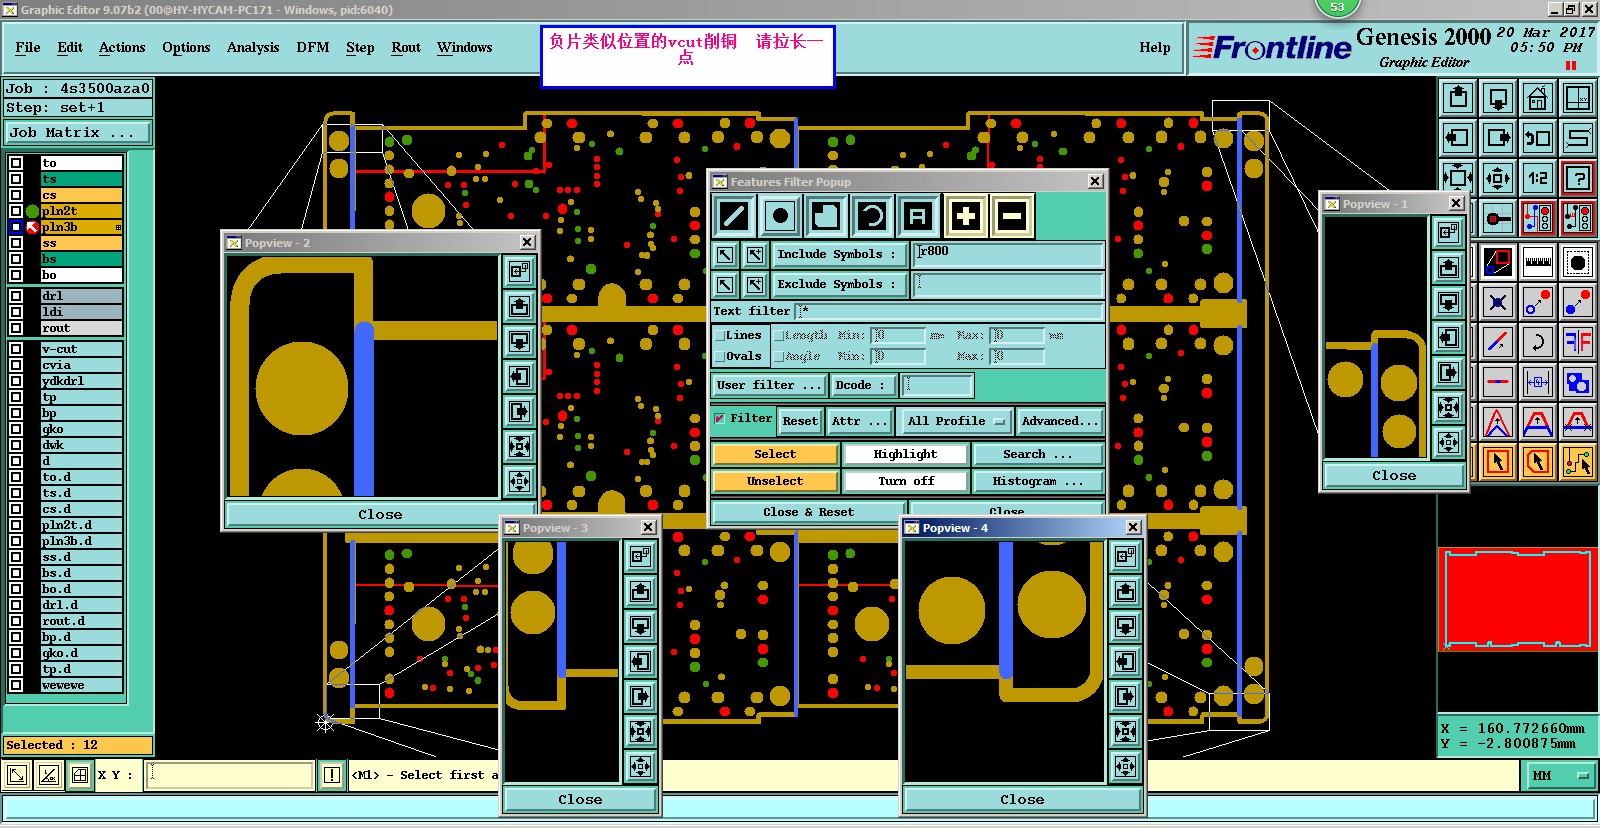
Task: Toggle the checkbox for layer 'v-cut'
Action: 16,349
